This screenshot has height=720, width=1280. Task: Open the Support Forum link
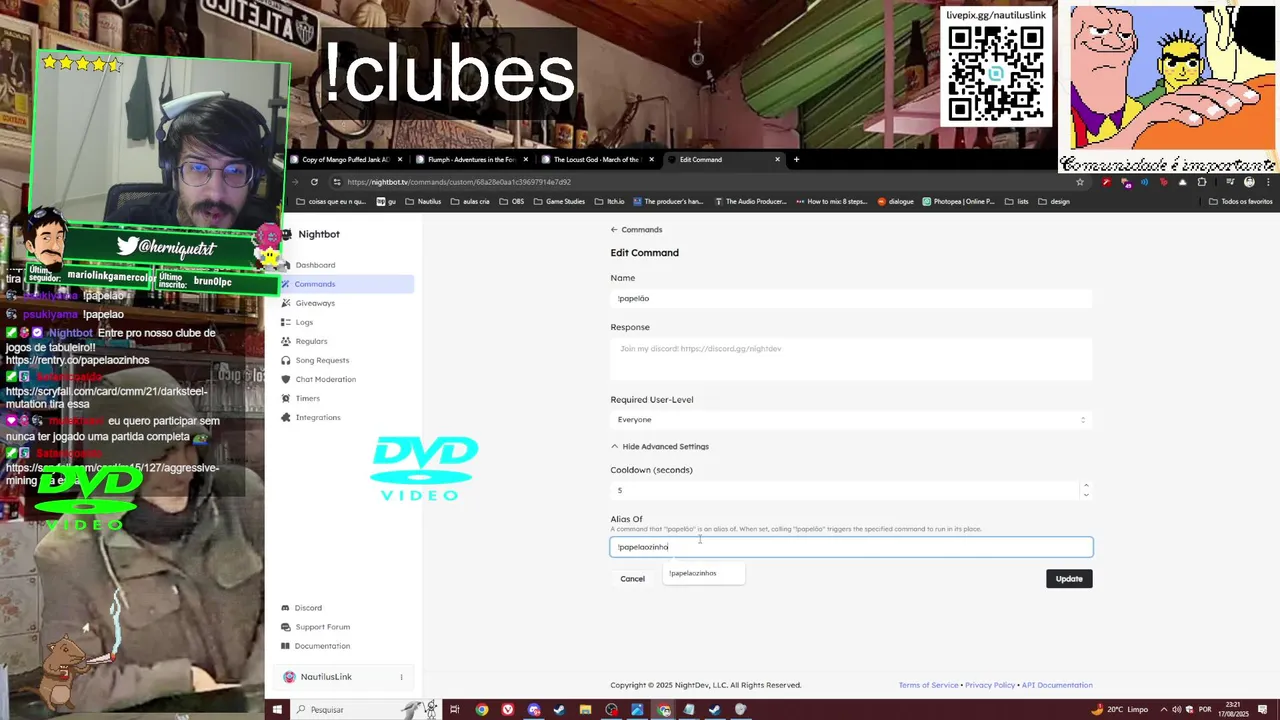pyautogui.click(x=322, y=627)
